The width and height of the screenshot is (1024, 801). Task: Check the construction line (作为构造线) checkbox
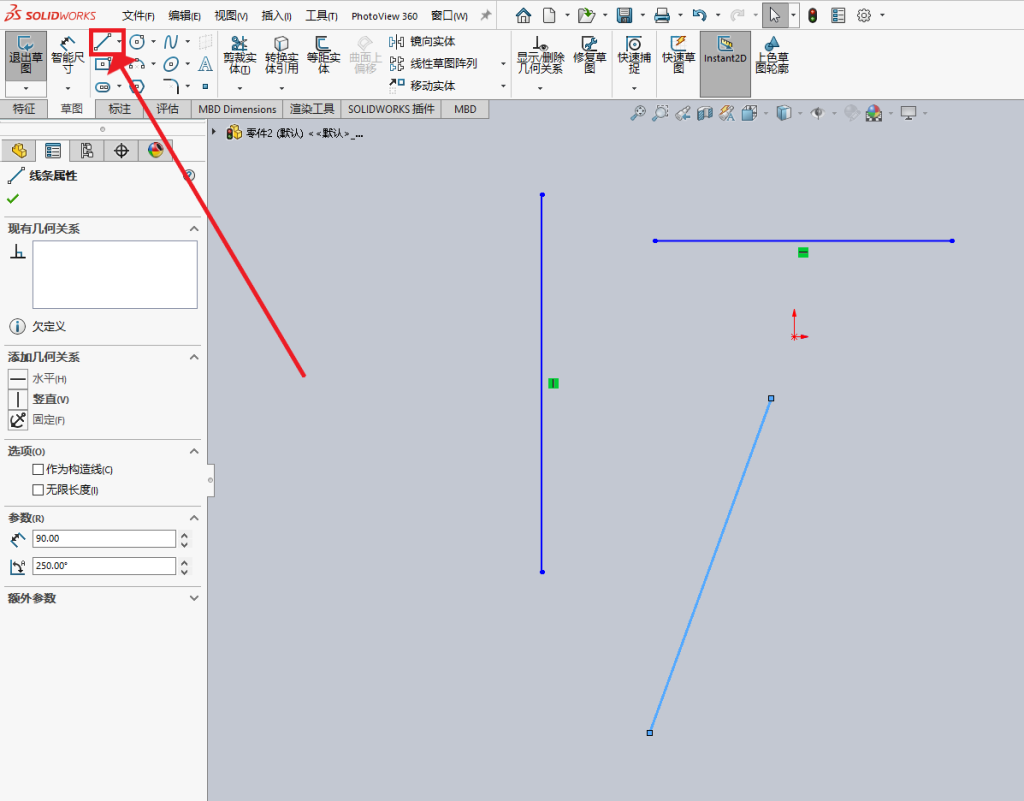click(x=38, y=469)
